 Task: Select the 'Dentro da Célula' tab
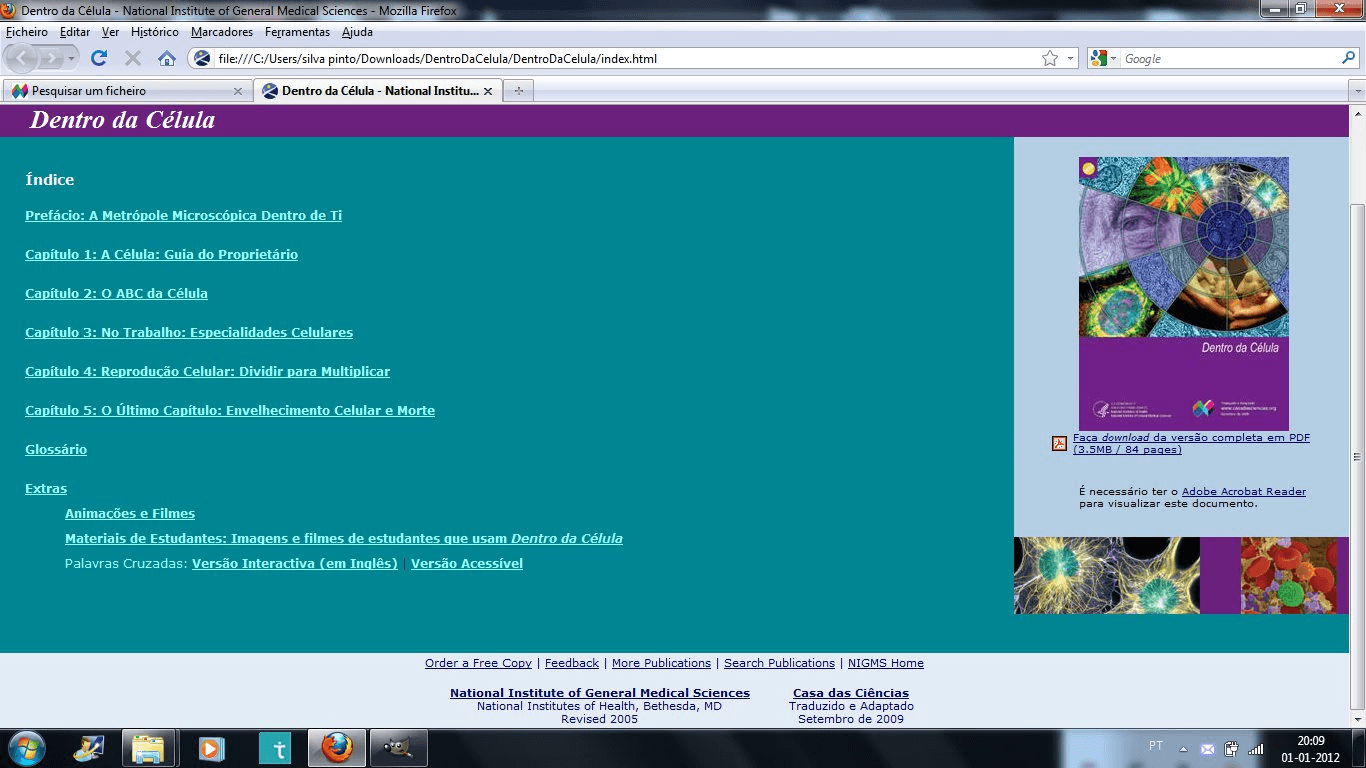tap(377, 91)
